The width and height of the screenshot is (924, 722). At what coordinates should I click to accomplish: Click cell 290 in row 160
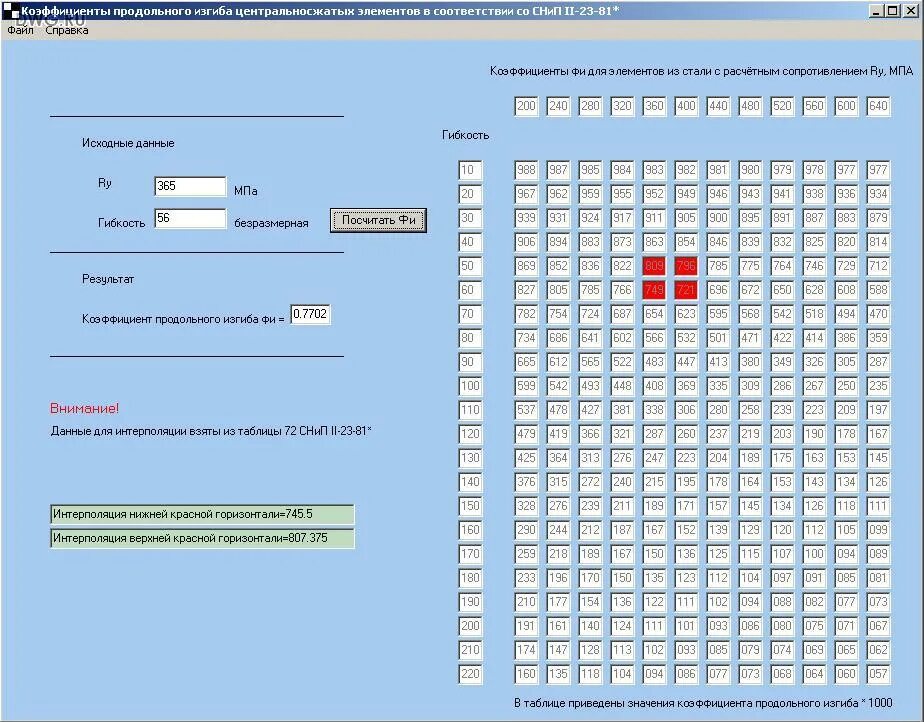pos(526,530)
